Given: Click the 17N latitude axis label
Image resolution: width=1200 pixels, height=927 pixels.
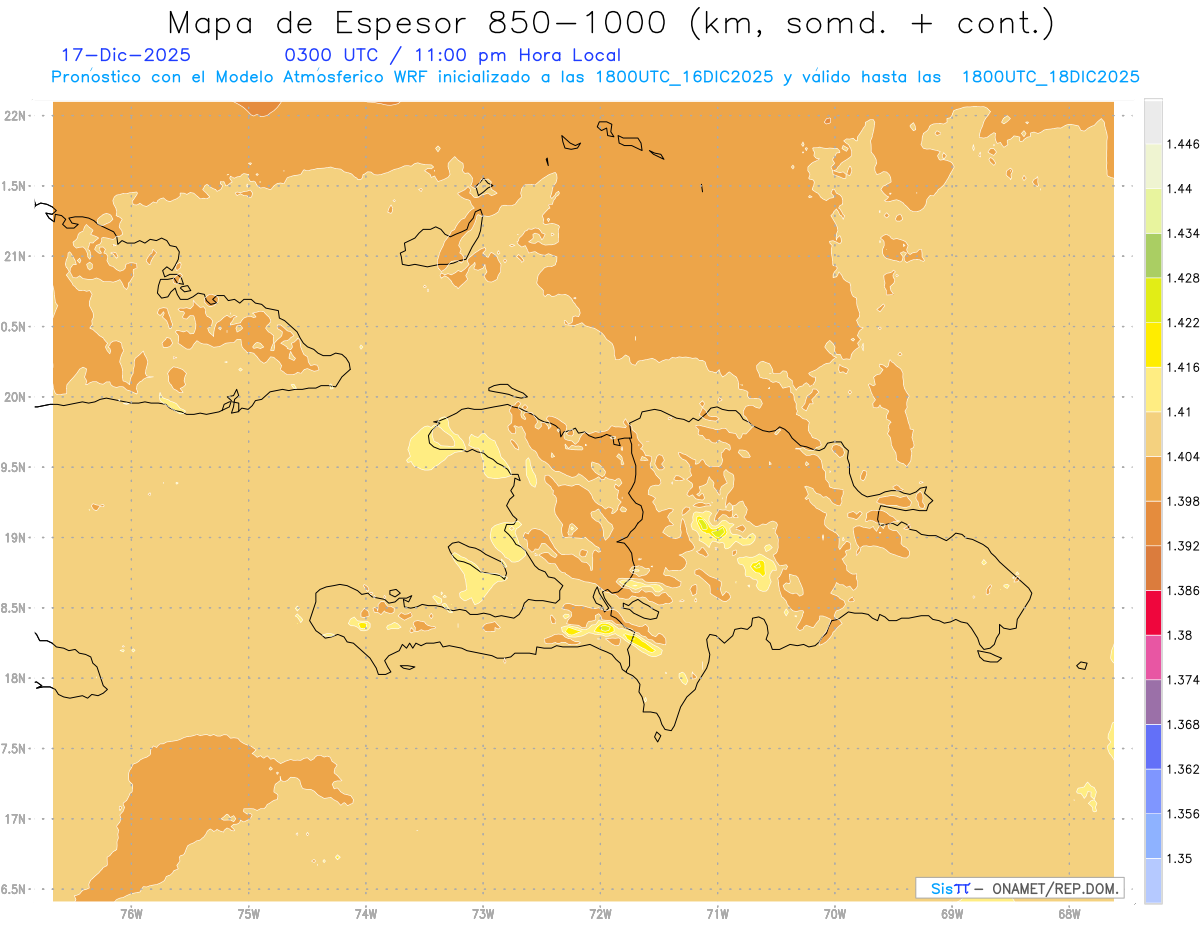Looking at the screenshot, I should click(15, 818).
